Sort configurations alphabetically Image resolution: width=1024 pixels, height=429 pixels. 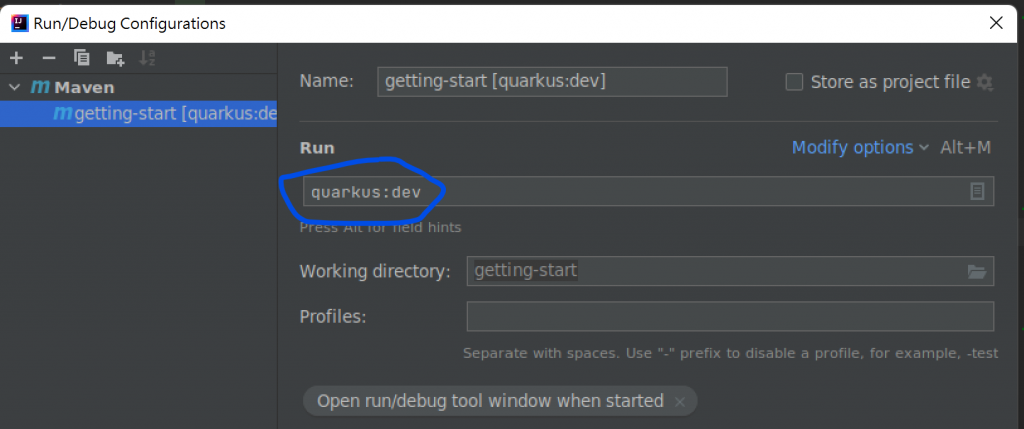(x=148, y=58)
